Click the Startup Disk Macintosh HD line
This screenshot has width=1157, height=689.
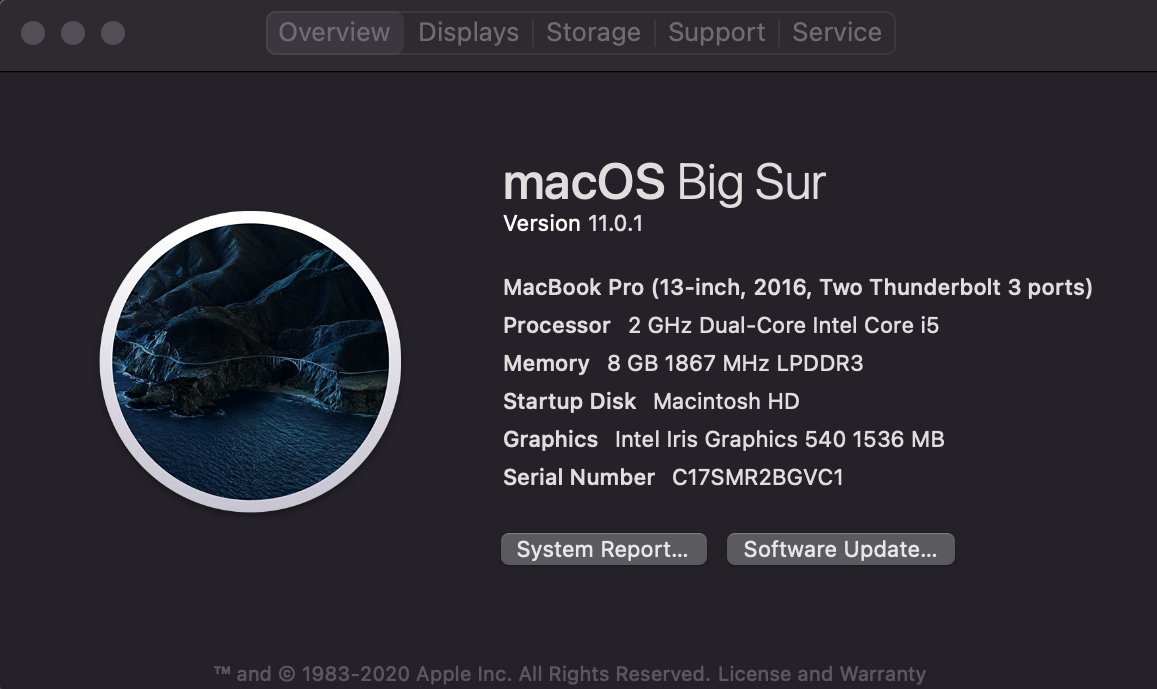click(651, 402)
